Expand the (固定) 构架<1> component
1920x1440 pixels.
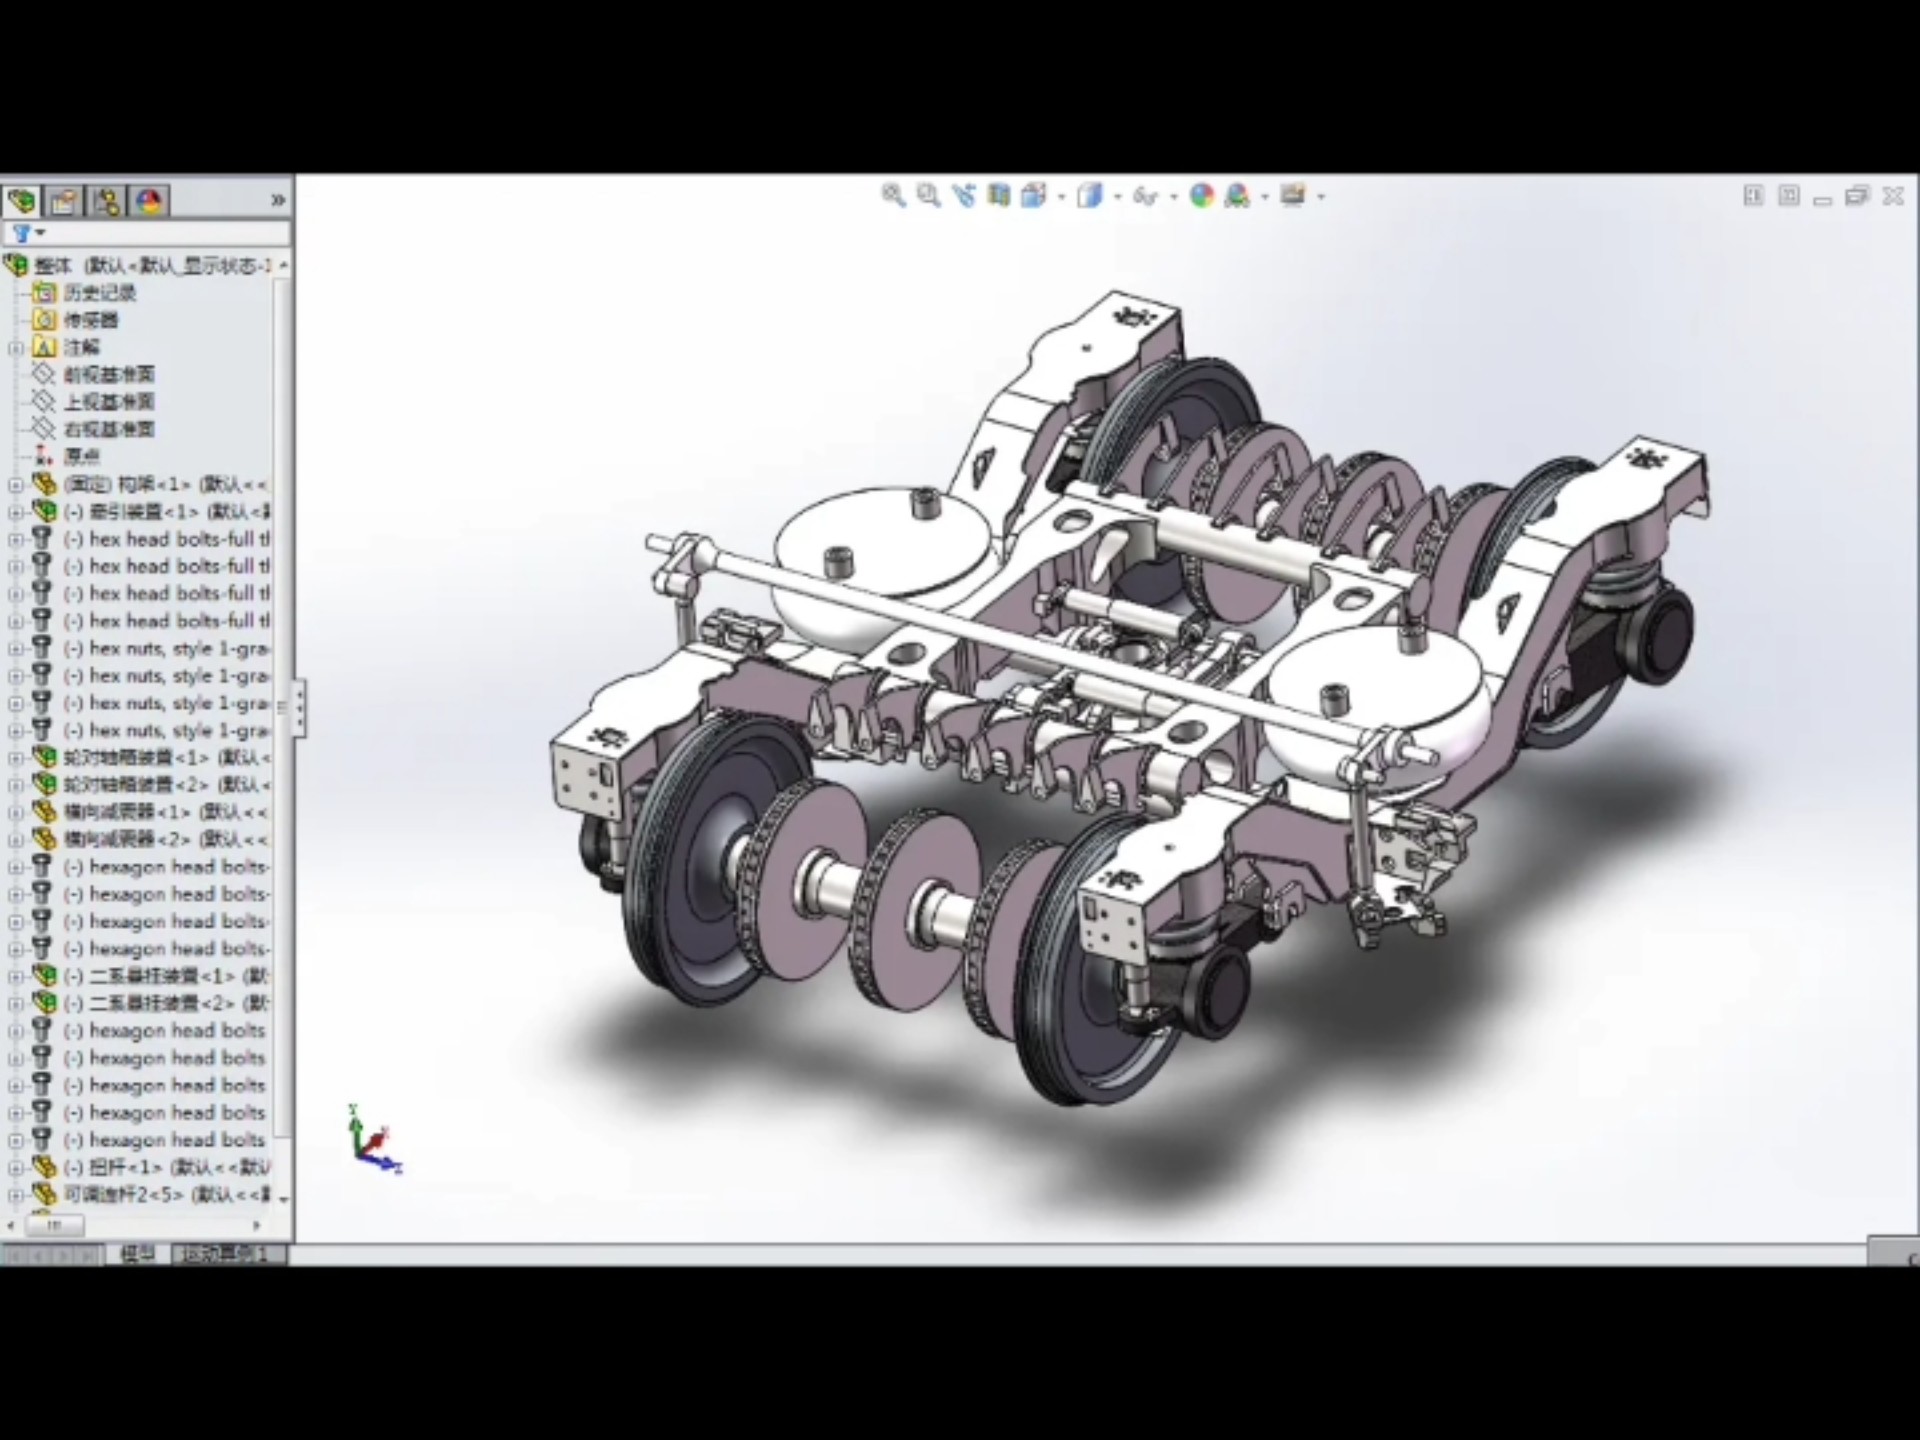15,485
